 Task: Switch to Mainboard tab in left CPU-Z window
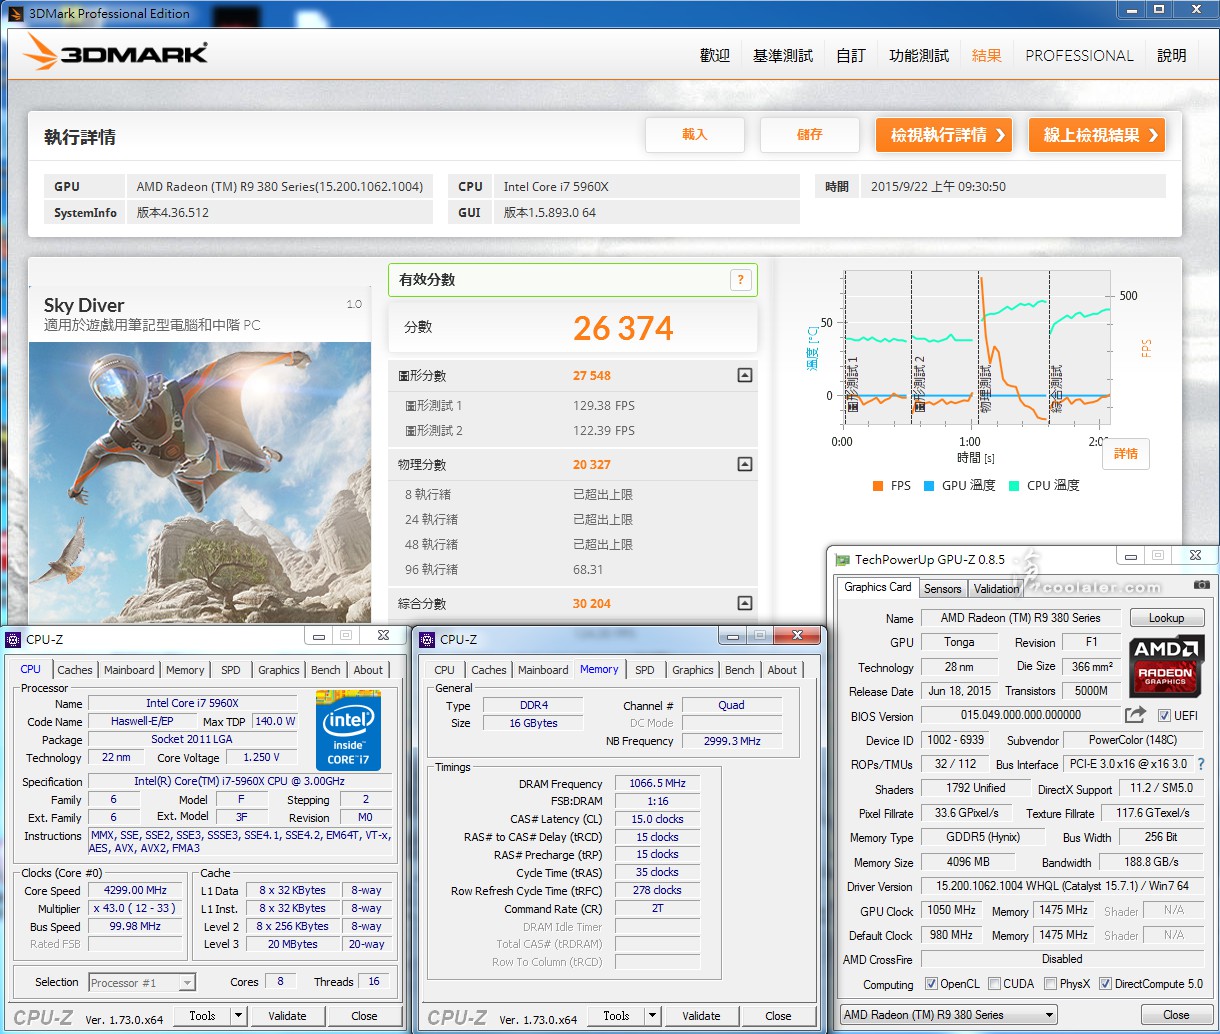pos(129,670)
